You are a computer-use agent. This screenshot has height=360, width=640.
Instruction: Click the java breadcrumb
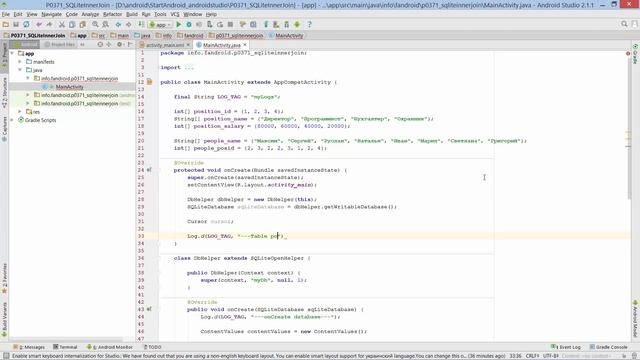point(142,36)
